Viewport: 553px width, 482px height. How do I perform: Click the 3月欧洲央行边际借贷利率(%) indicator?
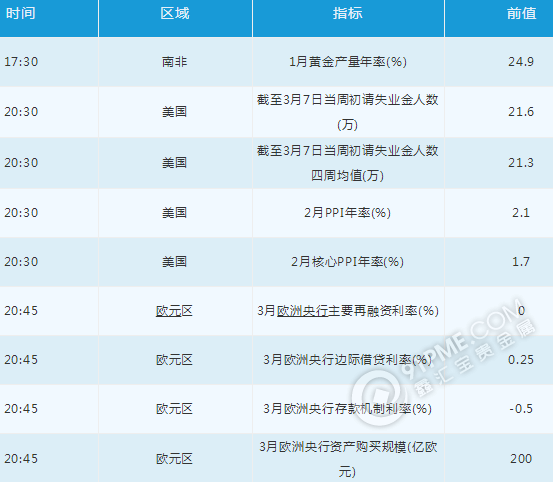click(347, 360)
